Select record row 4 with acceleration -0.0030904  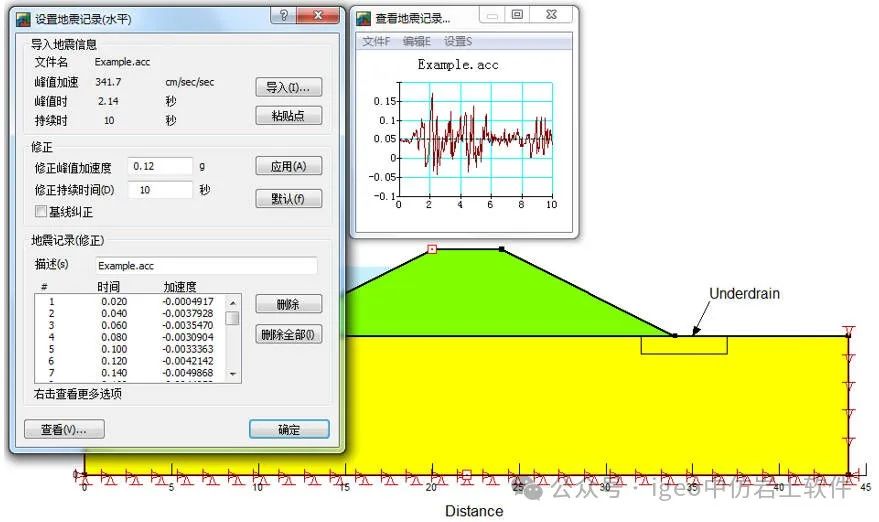point(132,337)
